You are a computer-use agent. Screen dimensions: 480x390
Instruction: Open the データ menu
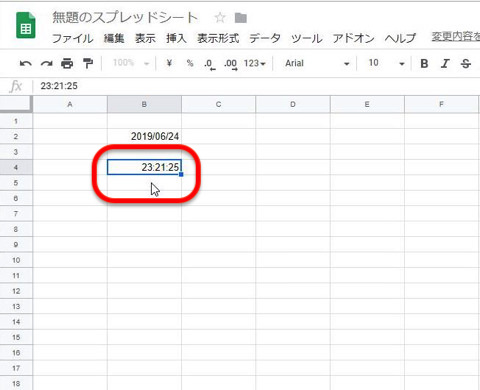coord(265,38)
